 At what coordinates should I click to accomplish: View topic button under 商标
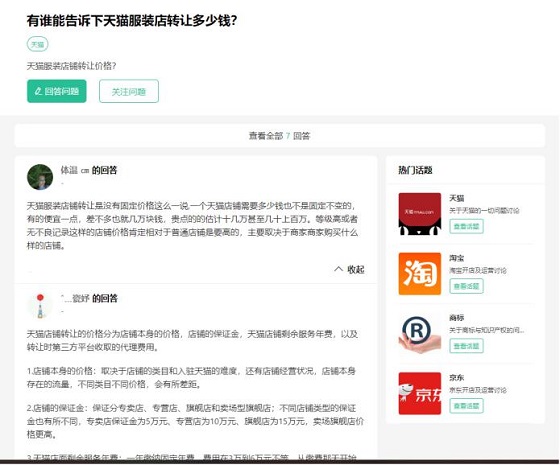[x=466, y=346]
